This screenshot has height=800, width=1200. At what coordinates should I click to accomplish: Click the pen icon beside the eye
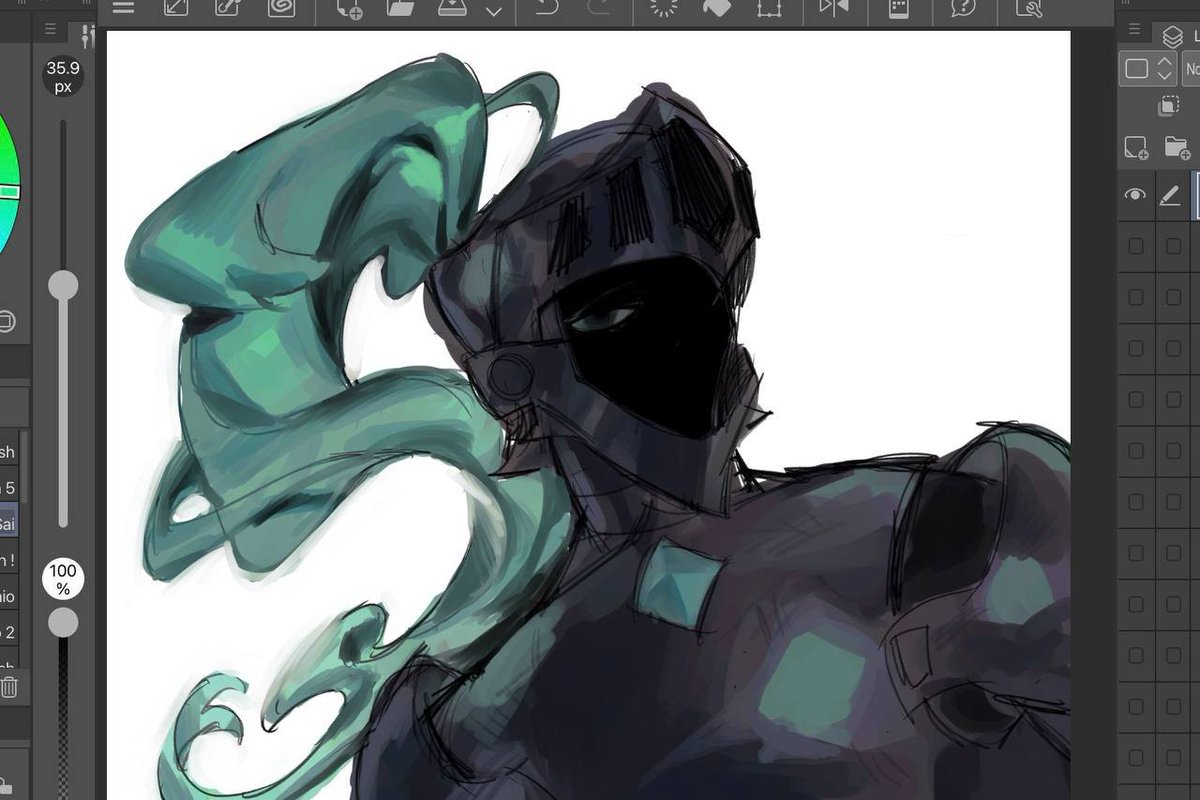[x=1170, y=196]
